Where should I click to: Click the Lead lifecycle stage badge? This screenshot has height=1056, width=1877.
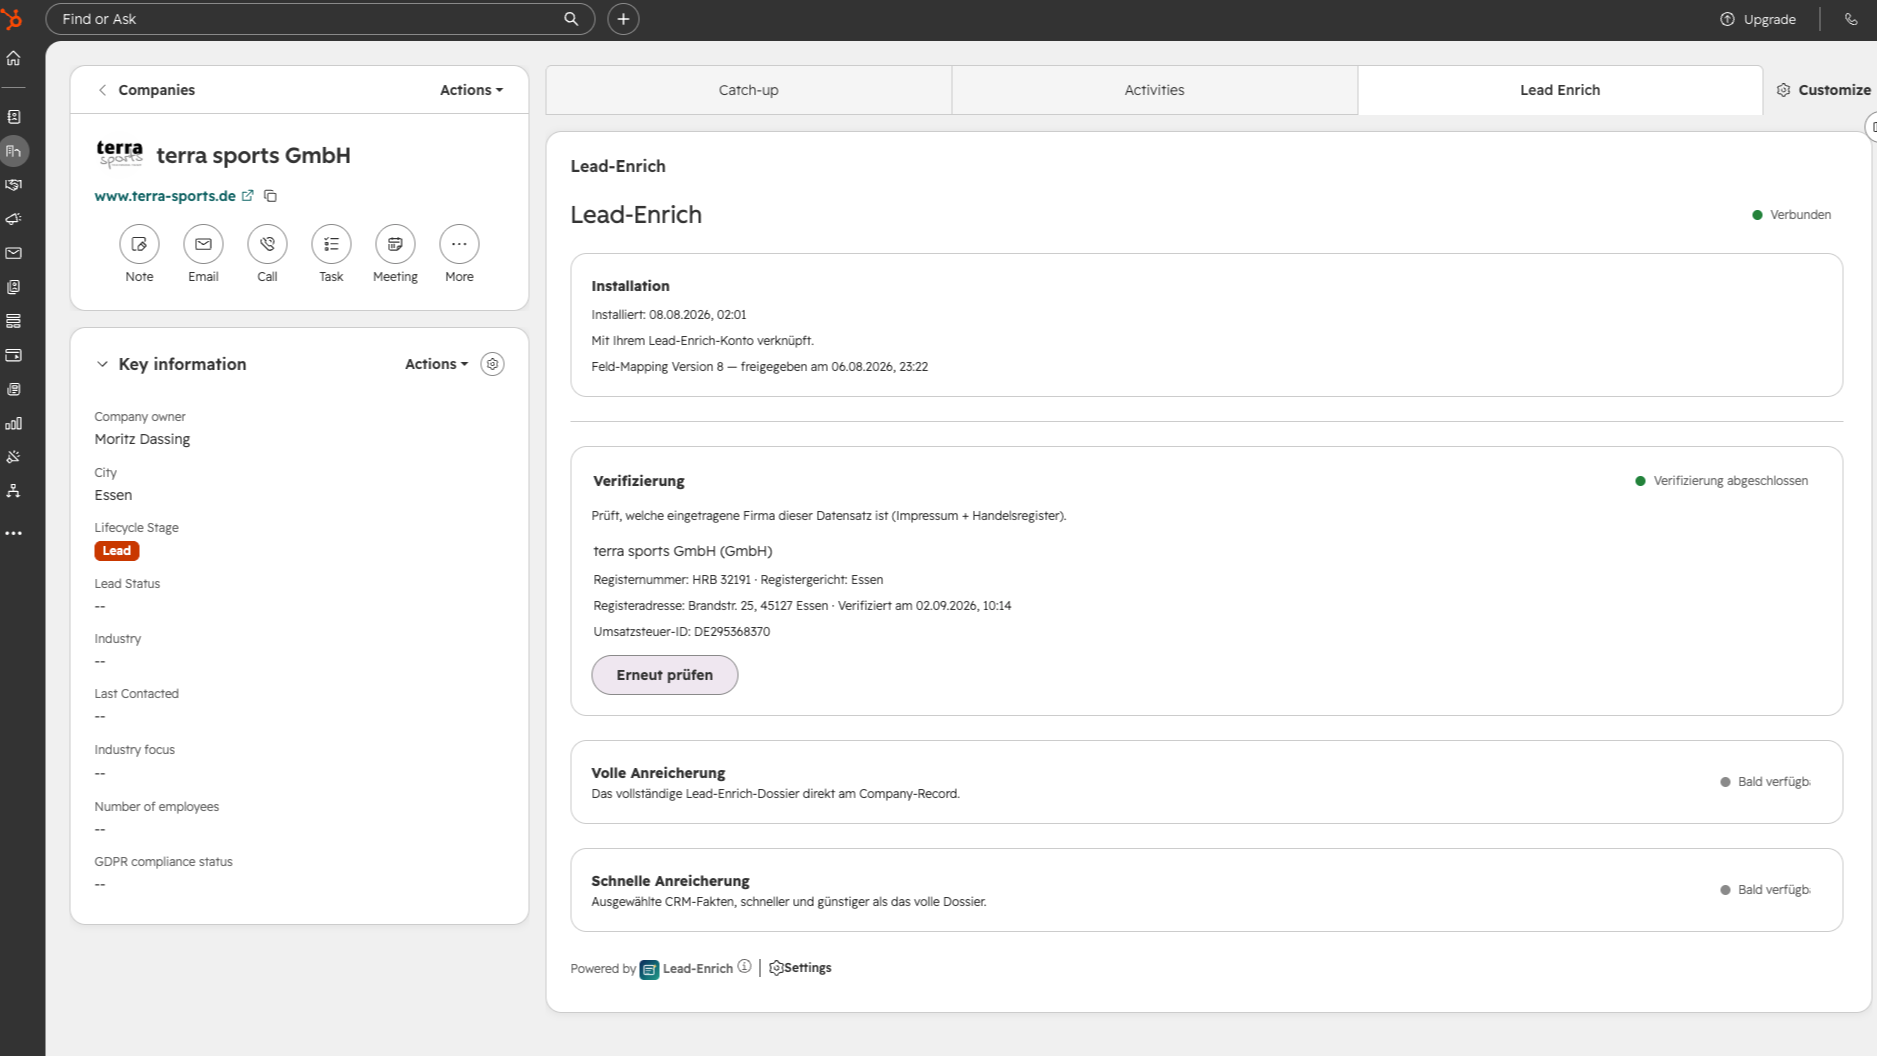[117, 551]
